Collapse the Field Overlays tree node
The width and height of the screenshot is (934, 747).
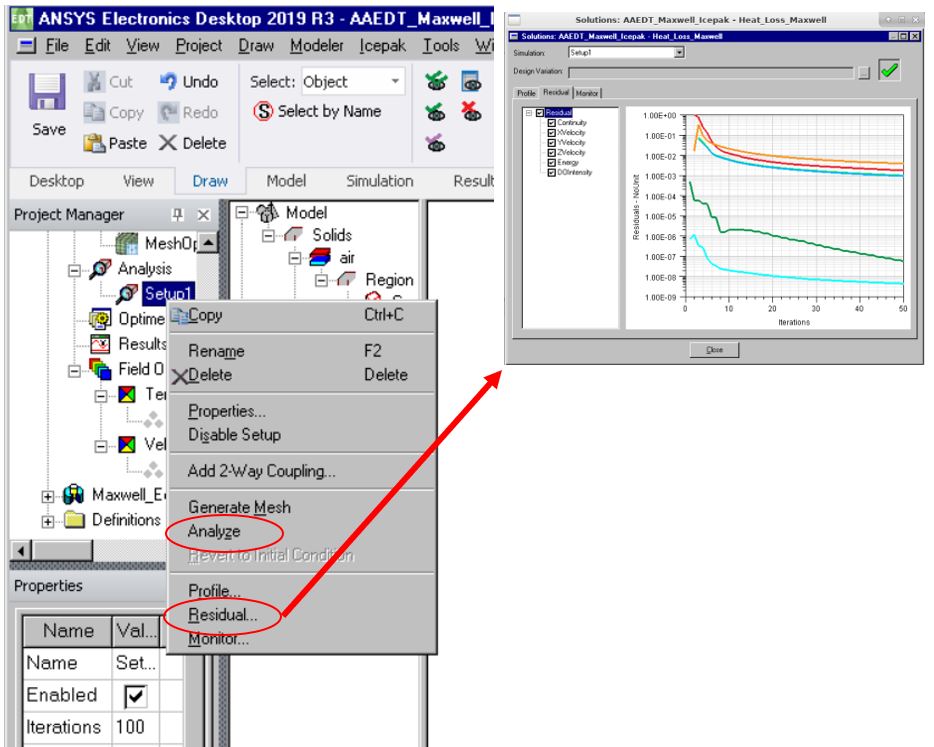click(74, 371)
